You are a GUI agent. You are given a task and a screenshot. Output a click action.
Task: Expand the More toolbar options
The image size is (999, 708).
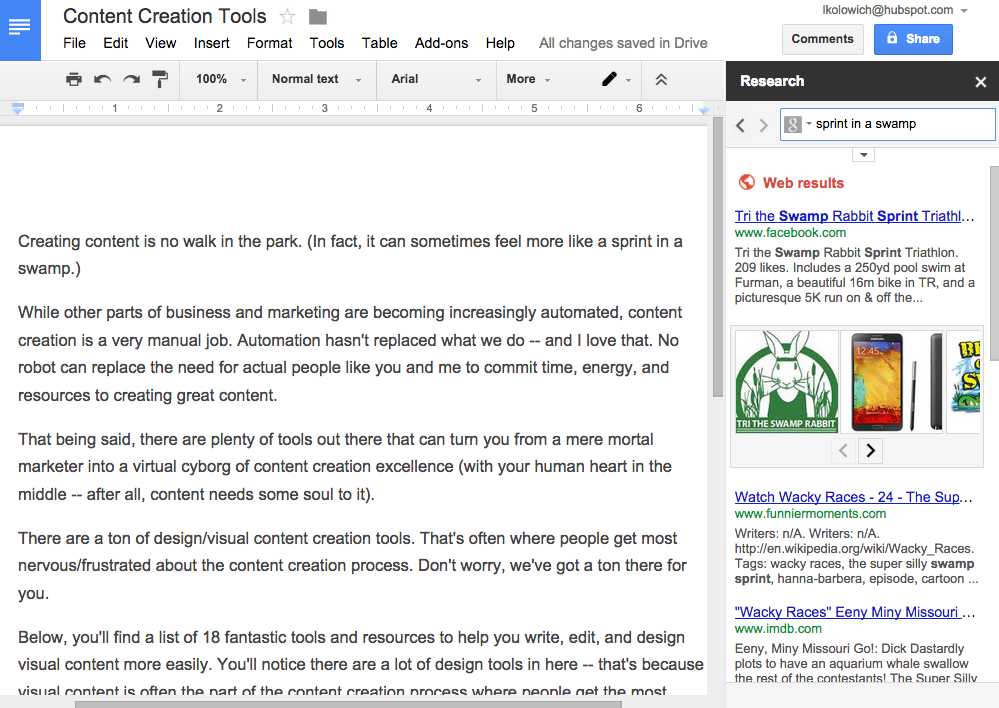[x=528, y=79]
